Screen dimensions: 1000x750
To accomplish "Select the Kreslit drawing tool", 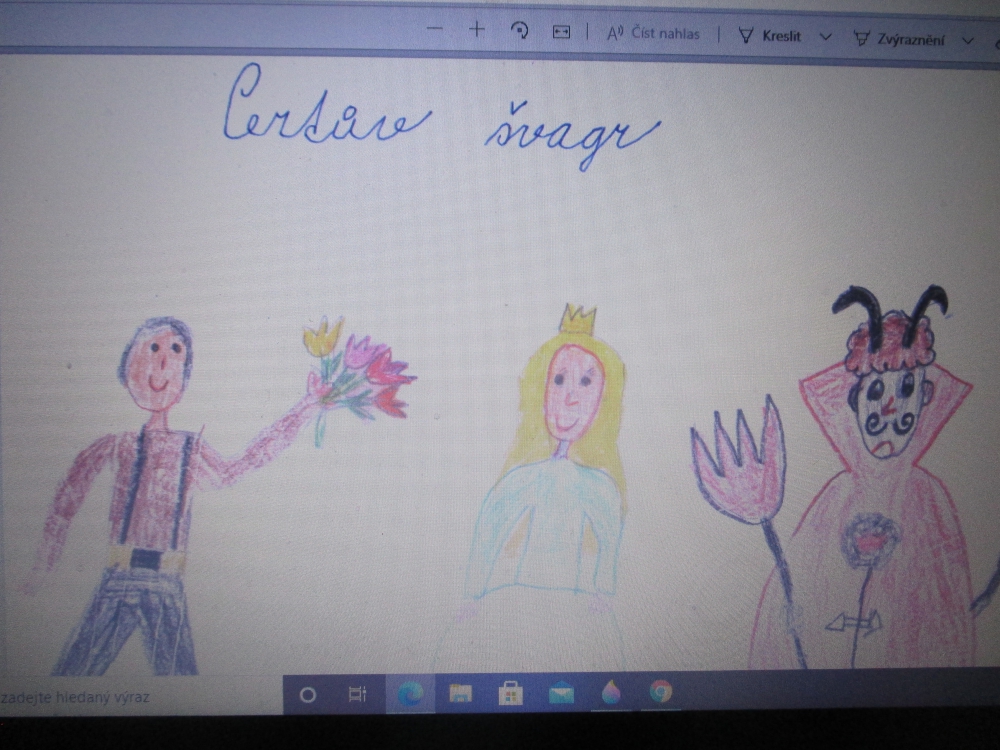I will 769,36.
